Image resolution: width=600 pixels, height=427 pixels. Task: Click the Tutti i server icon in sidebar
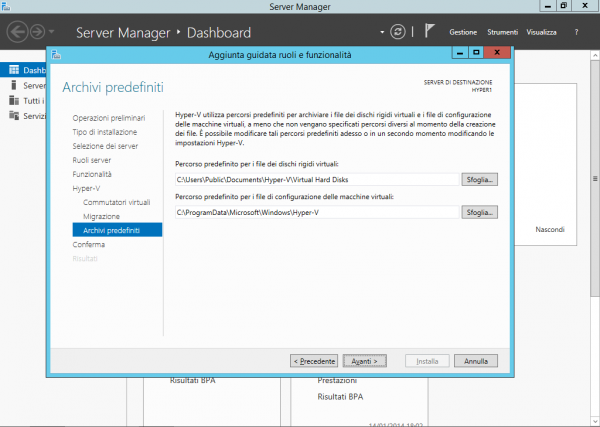(x=14, y=100)
